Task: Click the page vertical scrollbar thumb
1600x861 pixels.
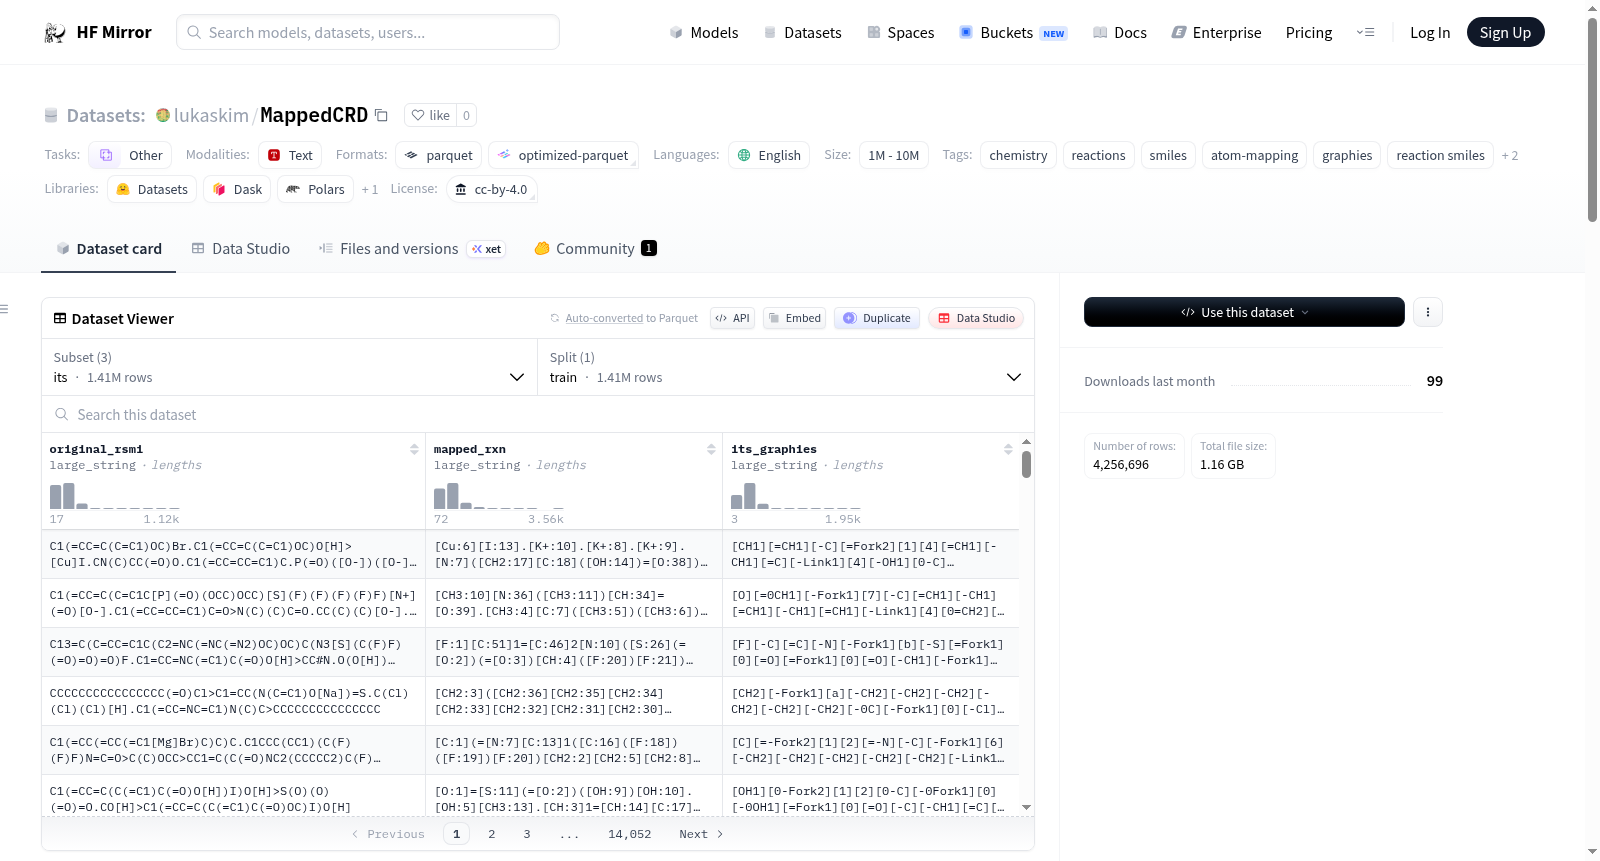Action: pos(1592,119)
